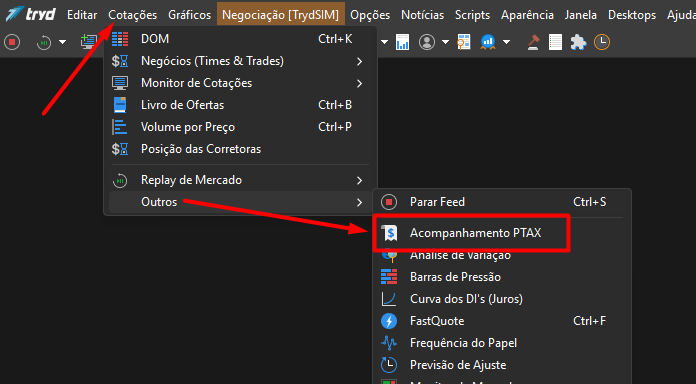Click the Frequência do Papel waveform icon

tap(389, 343)
